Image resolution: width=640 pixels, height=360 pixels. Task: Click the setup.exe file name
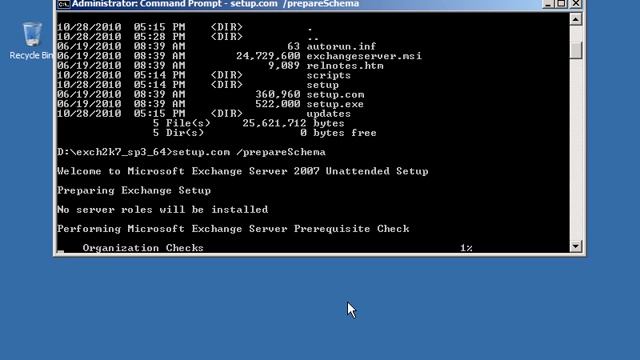pos(335,104)
